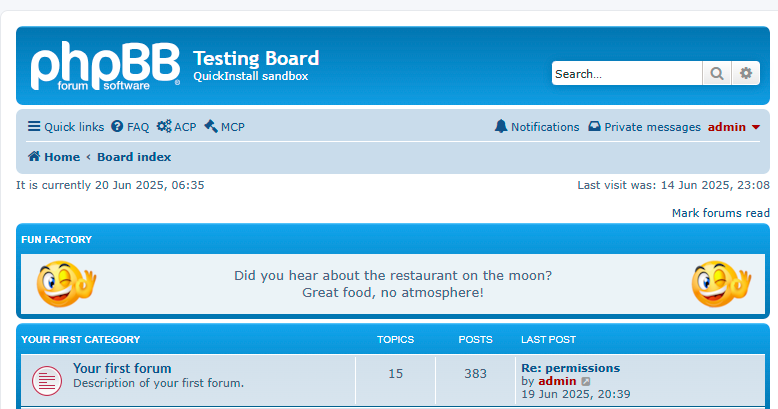Click the Home house icon

[x=34, y=157]
